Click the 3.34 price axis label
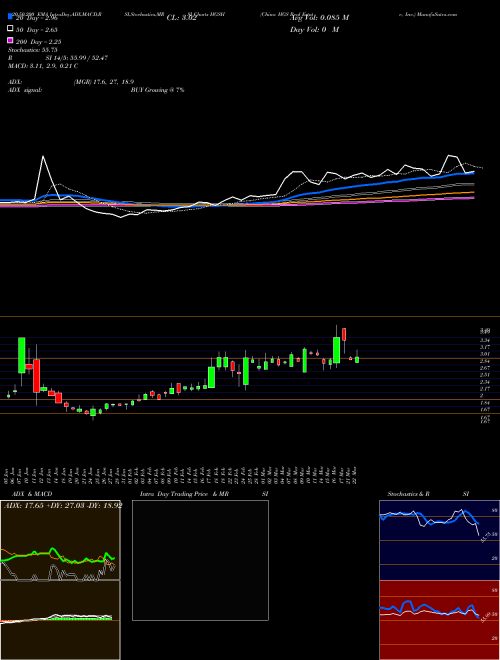500x660 pixels. (x=484, y=340)
